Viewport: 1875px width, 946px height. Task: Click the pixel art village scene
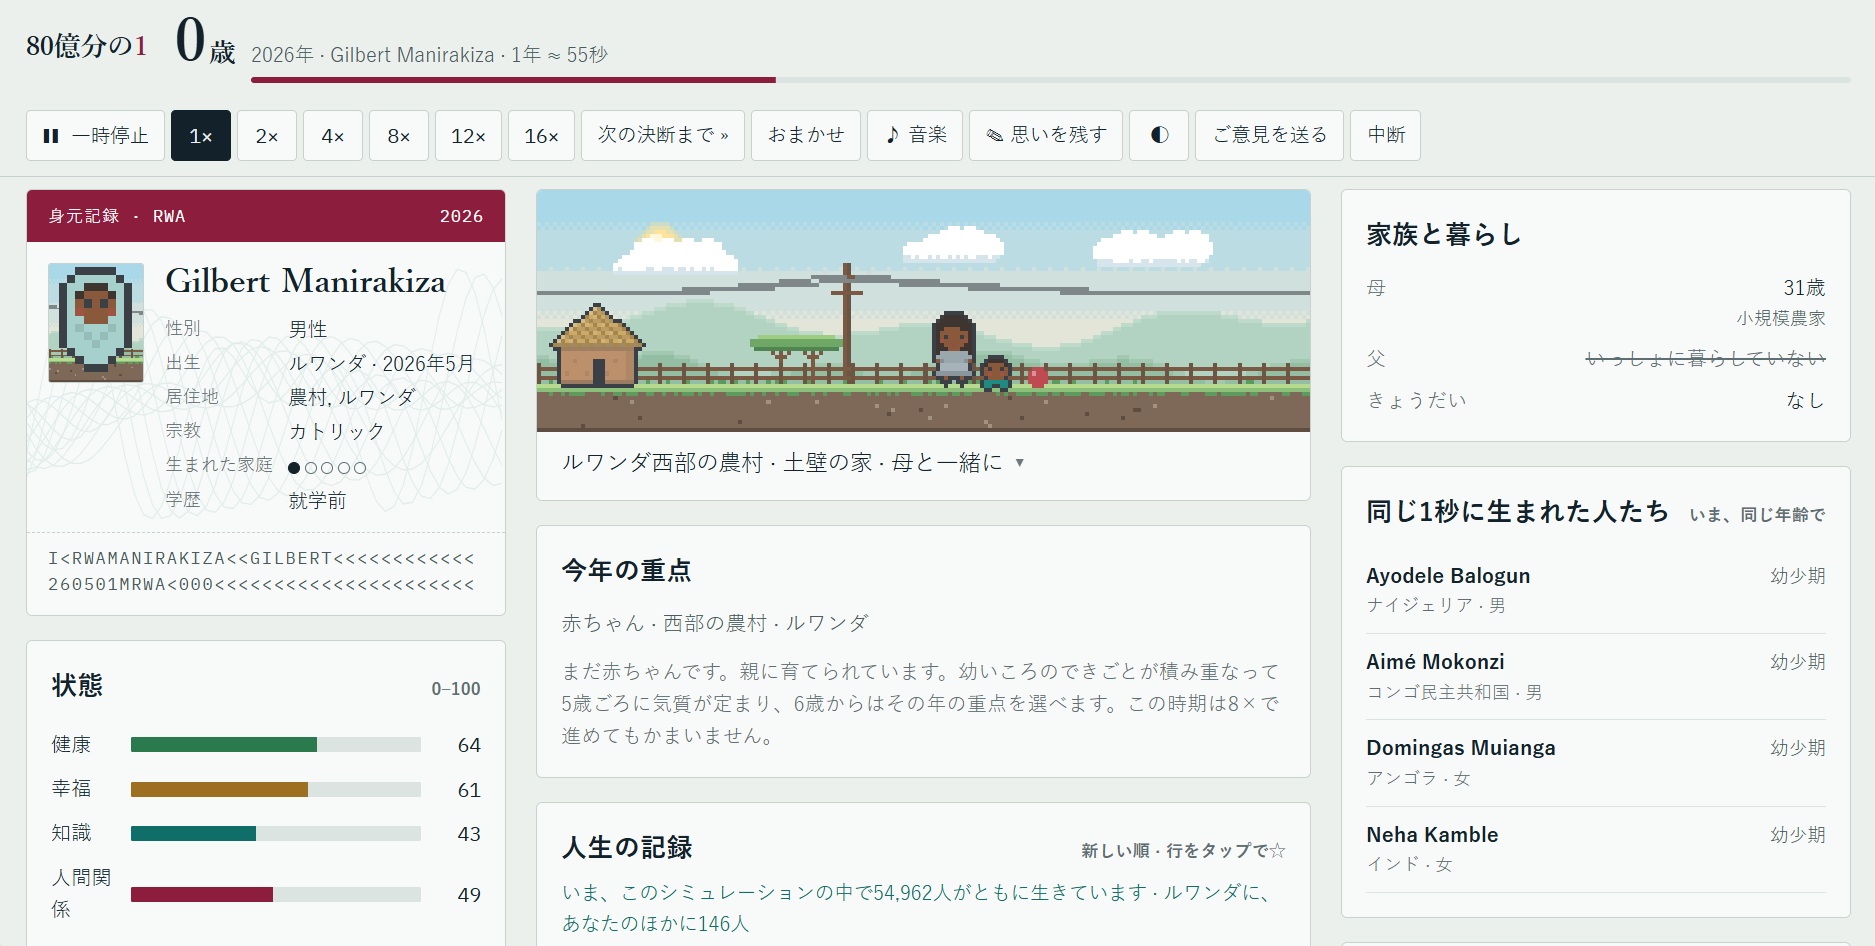(923, 311)
